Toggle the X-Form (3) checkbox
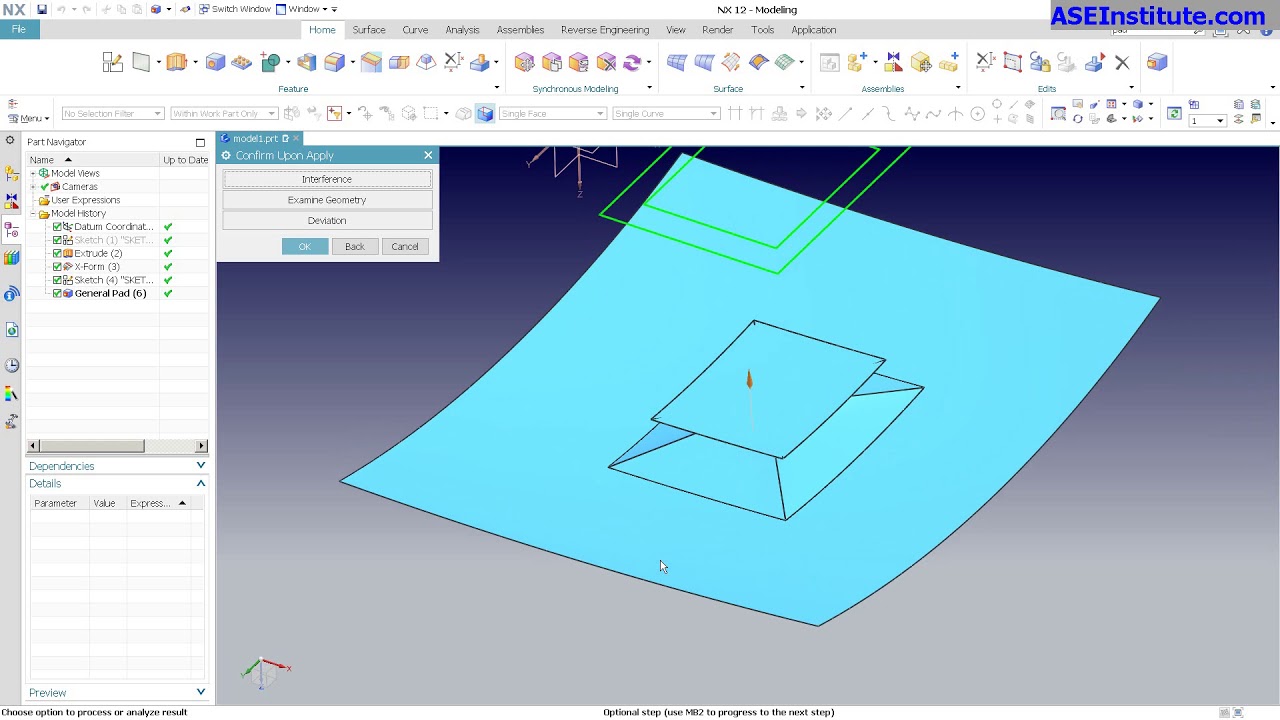The height and width of the screenshot is (720, 1280). [57, 267]
